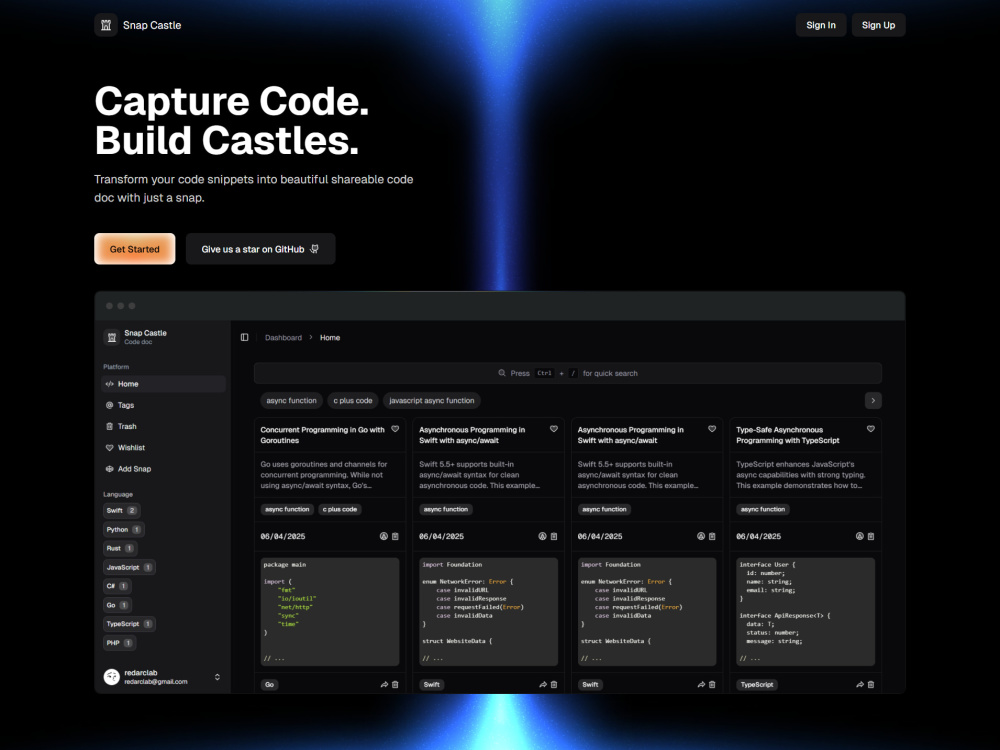
Task: Click the TypeScript enhances JavaScript's description text
Action: point(800,474)
